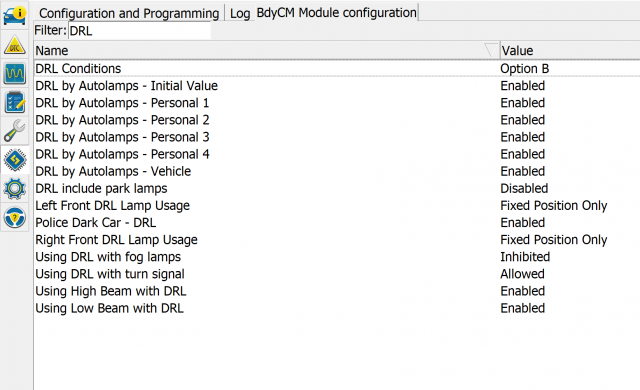
Task: Open the checklist tests icon
Action: click(x=15, y=102)
